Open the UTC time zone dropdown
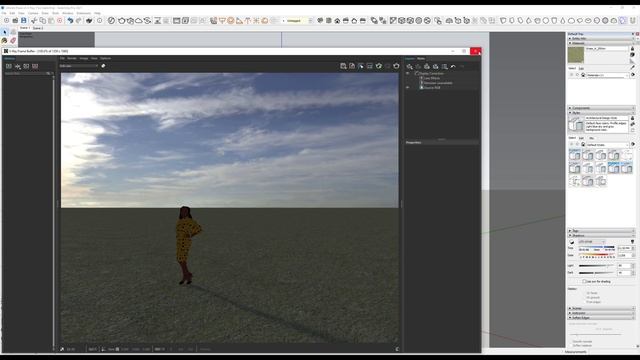Screen dimensions: 640x360 pos(591,242)
